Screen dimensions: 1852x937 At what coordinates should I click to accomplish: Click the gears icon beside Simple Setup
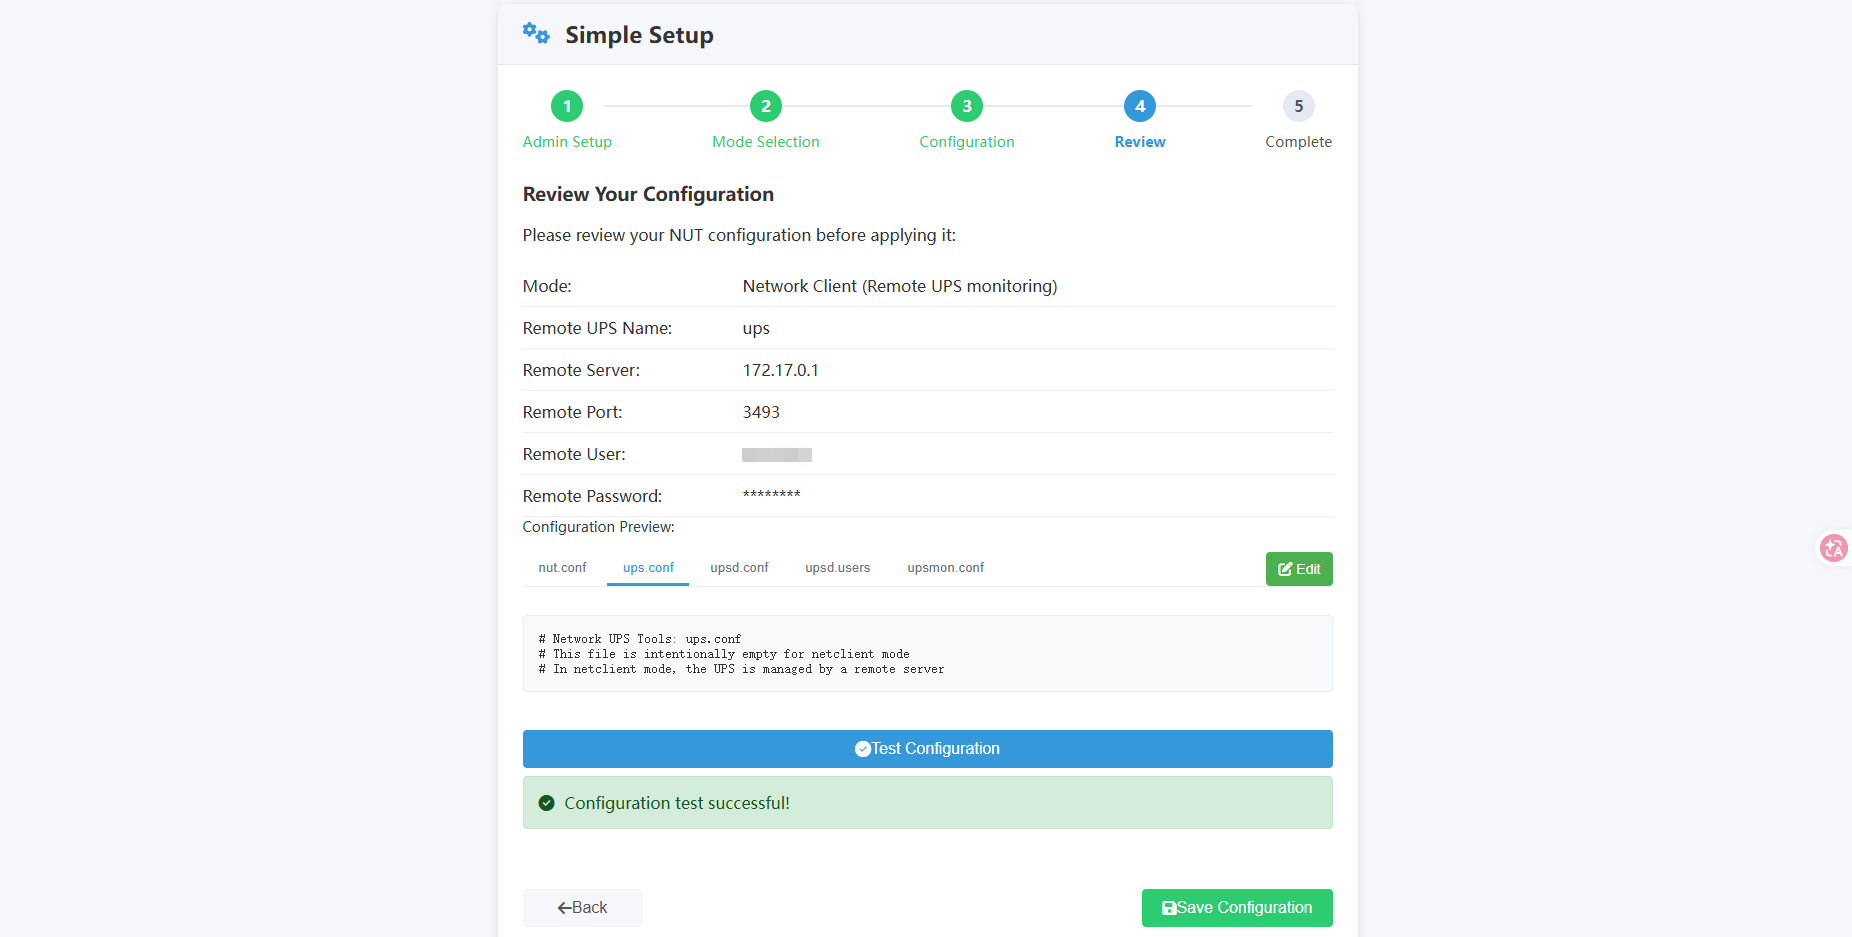[536, 34]
